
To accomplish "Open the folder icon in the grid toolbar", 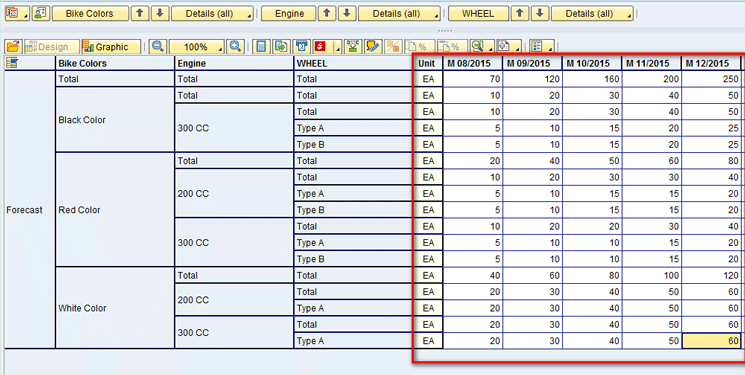I will tap(13, 47).
